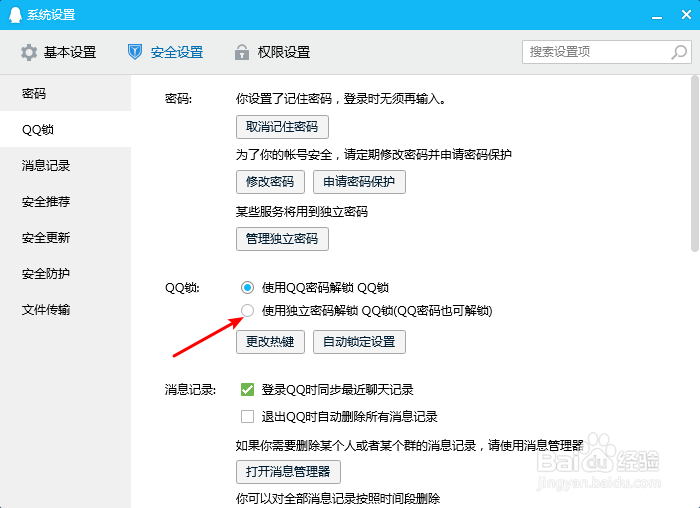Click the 密码: section label
Image resolution: width=700 pixels, height=508 pixels.
(178, 99)
